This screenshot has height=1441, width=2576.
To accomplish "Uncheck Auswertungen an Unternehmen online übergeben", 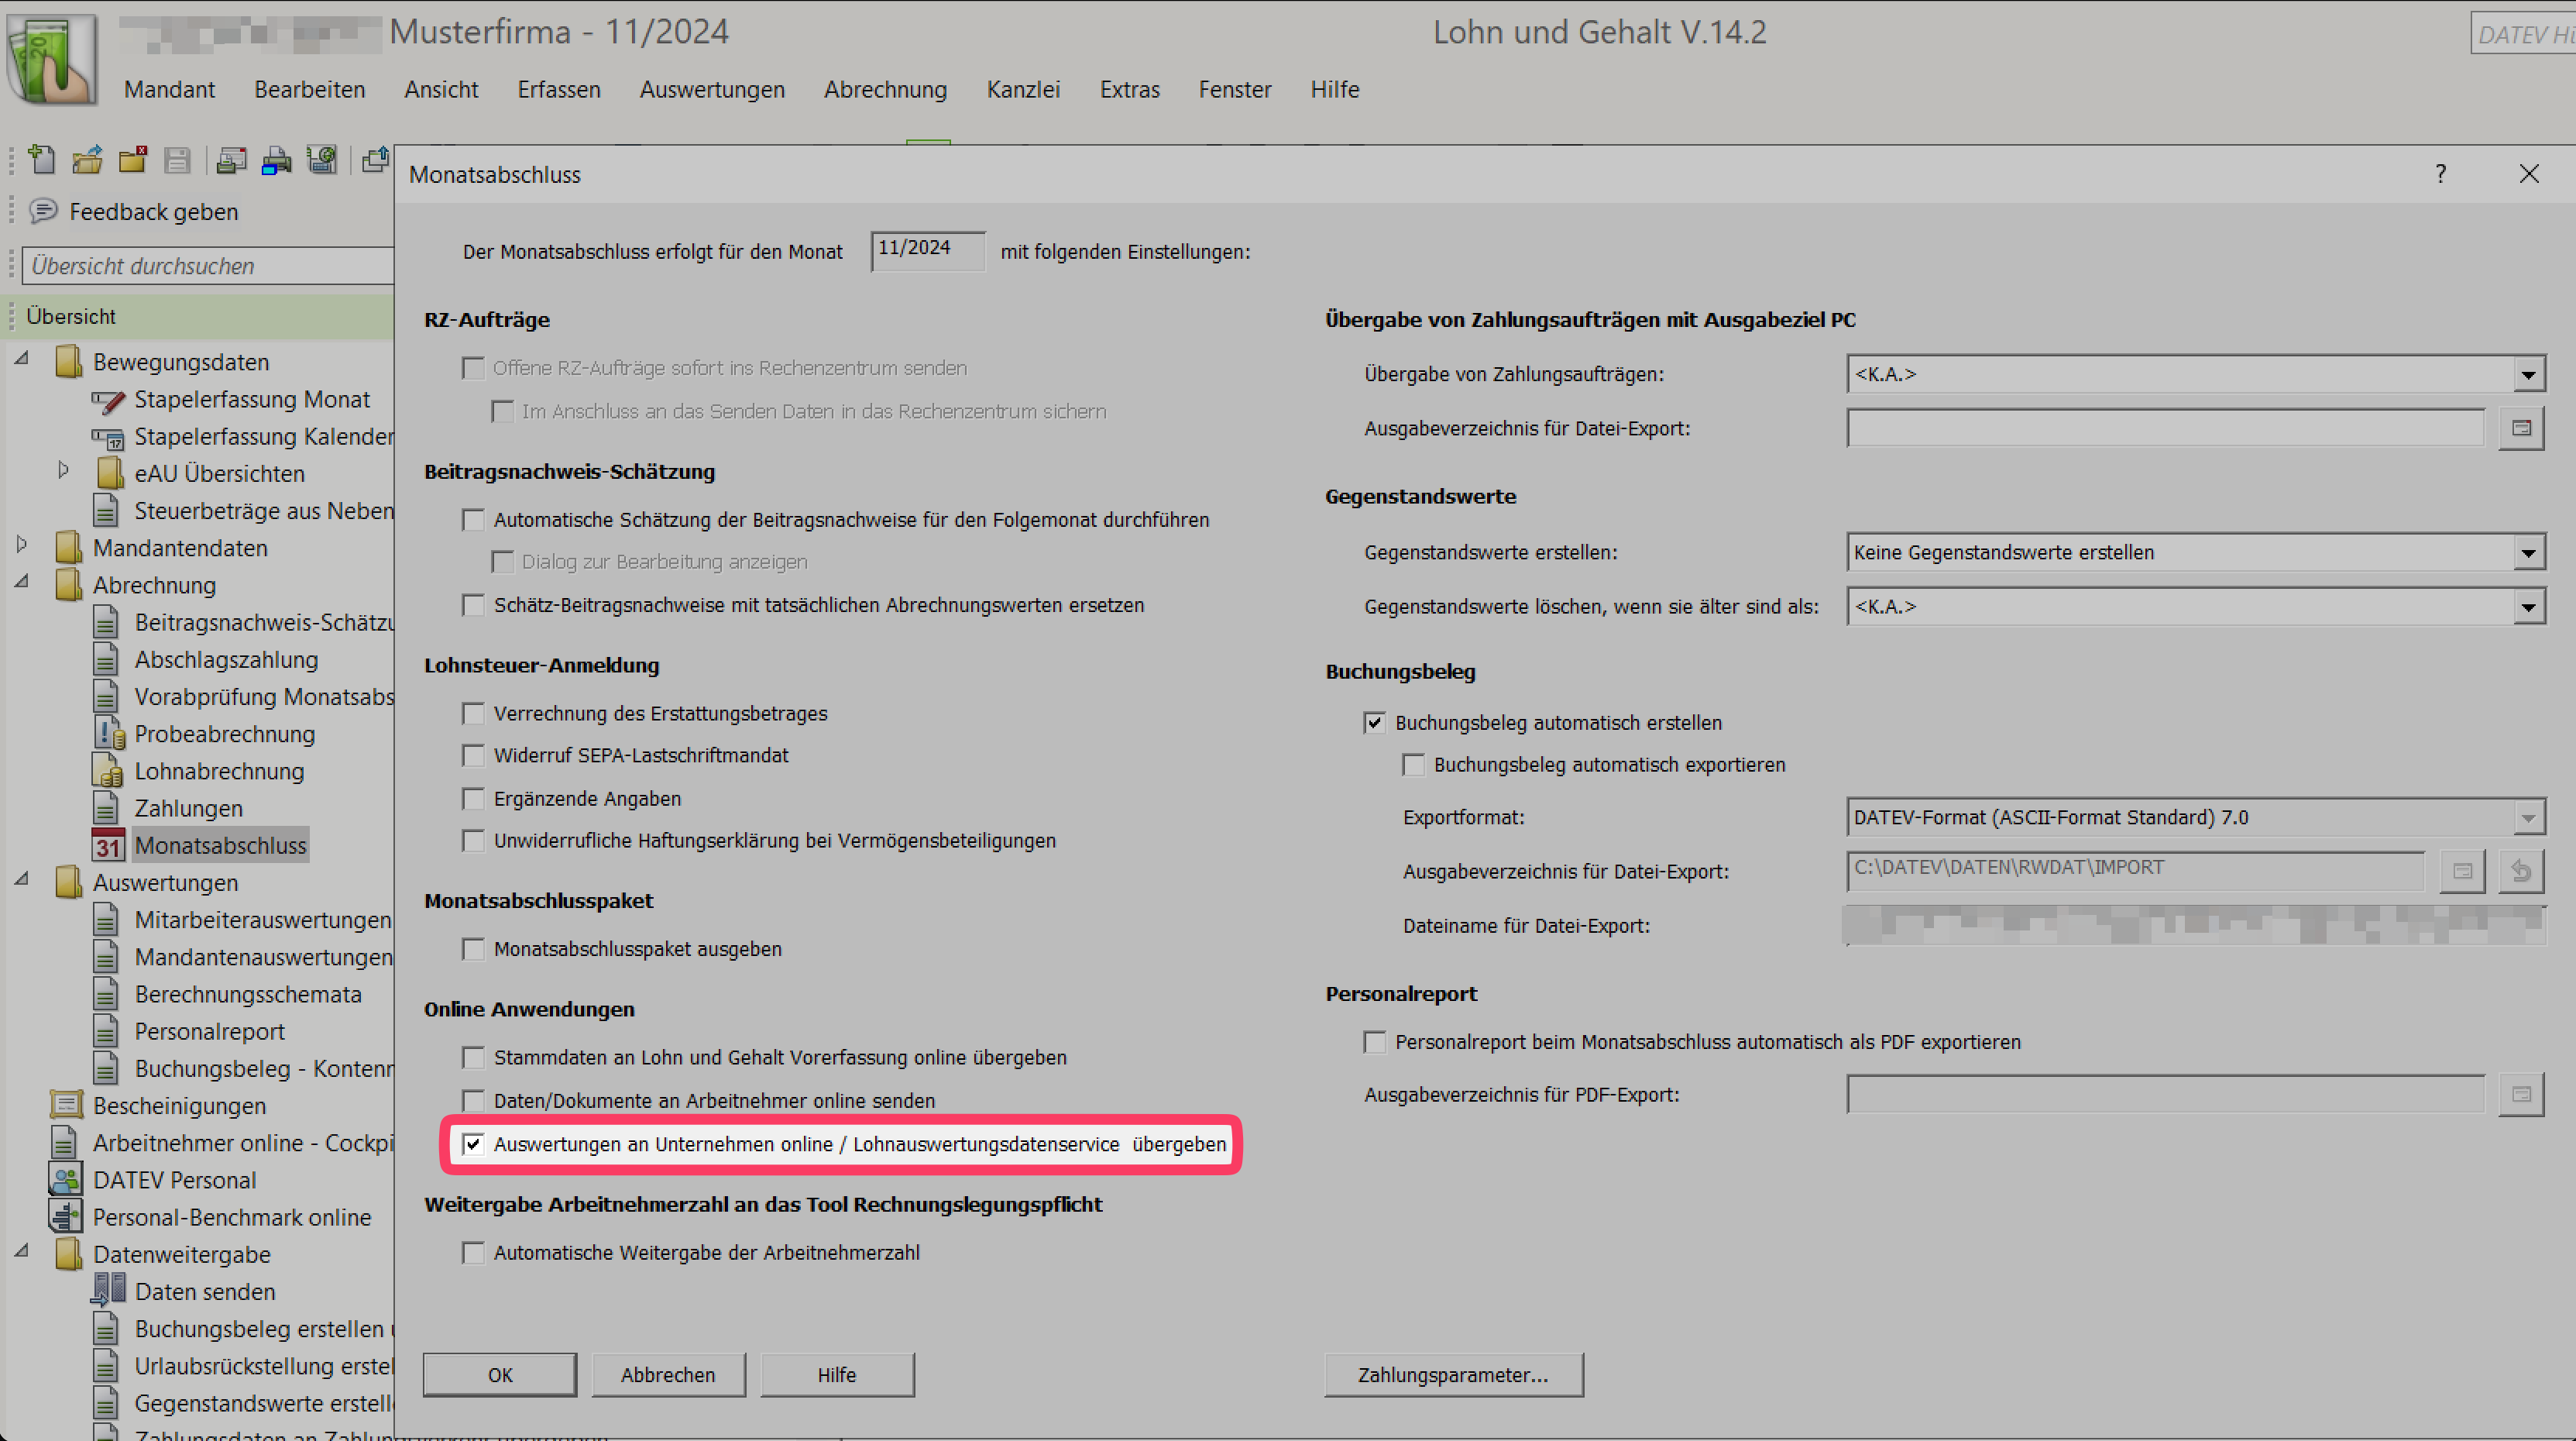I will point(473,1144).
